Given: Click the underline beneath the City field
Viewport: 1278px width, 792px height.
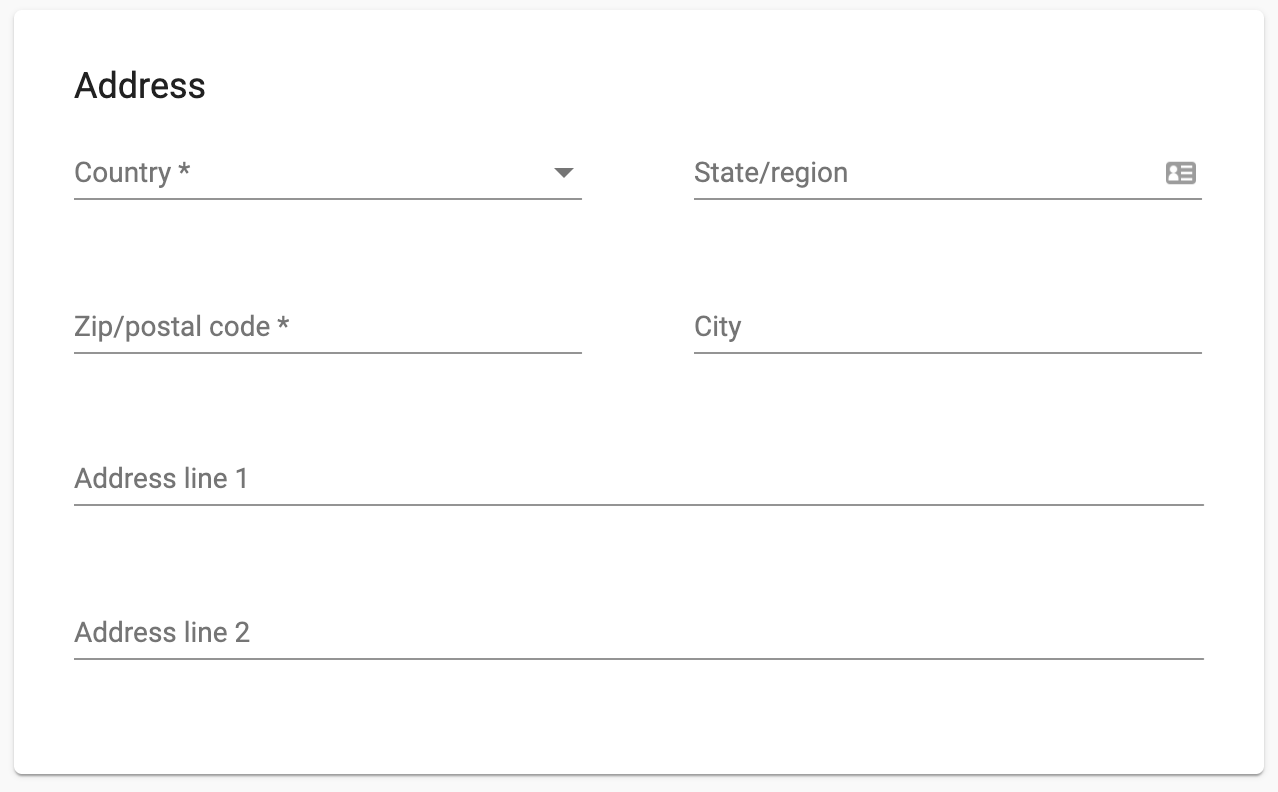Looking at the screenshot, I should click(948, 353).
